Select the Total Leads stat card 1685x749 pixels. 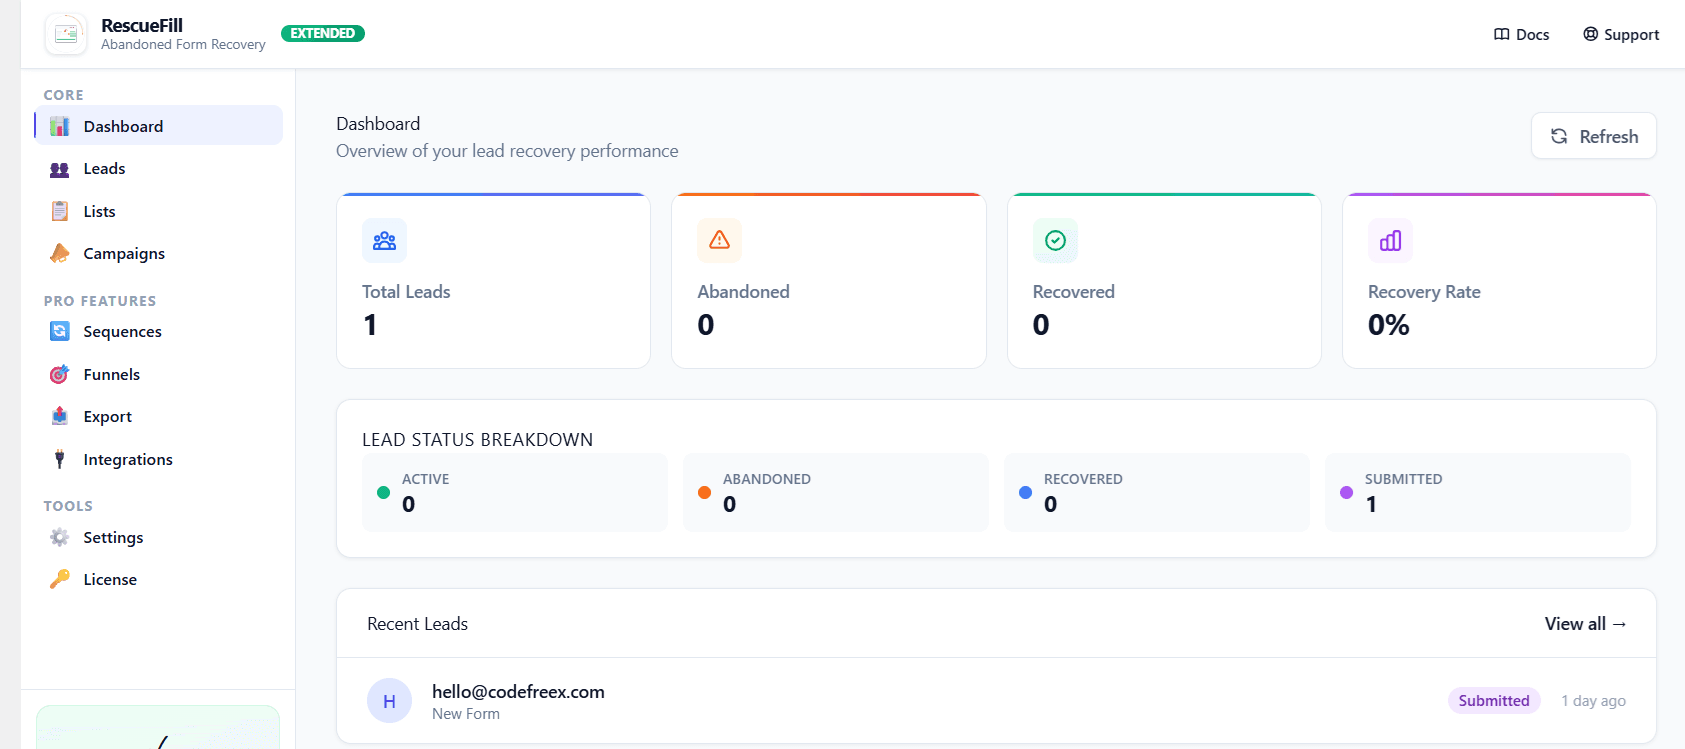494,281
